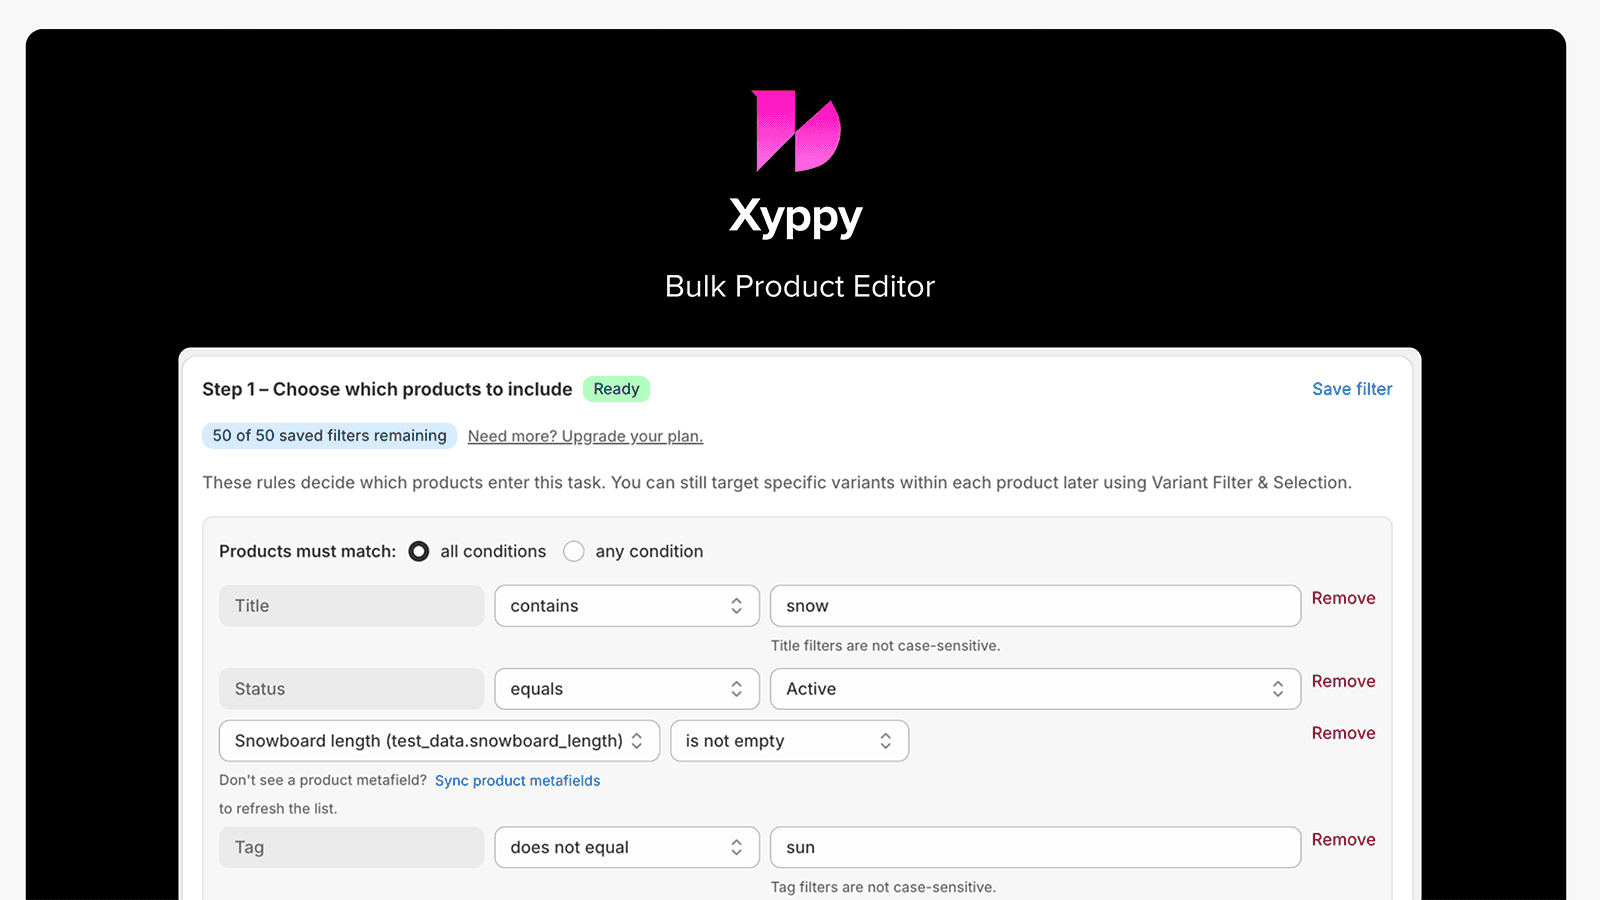The height and width of the screenshot is (900, 1600).
Task: Click the "Sync product metafields" link
Action: (x=517, y=780)
